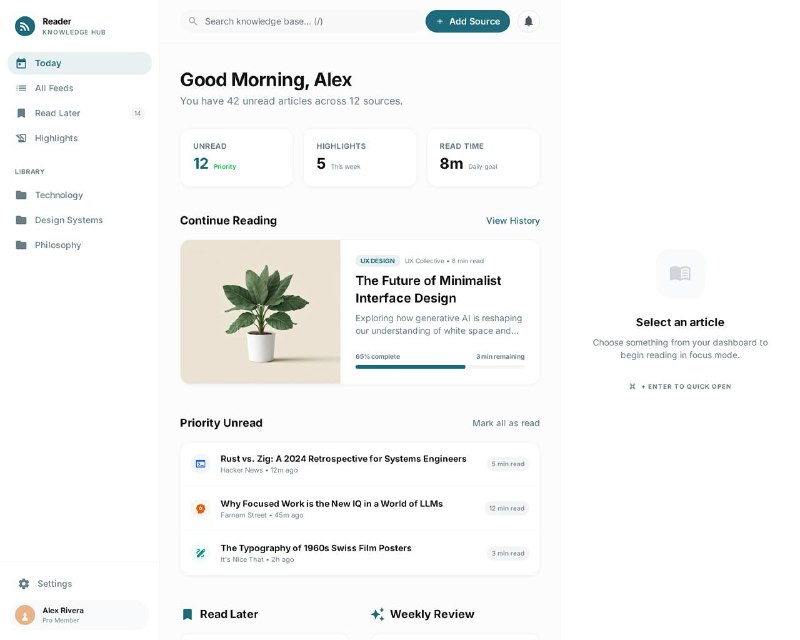800x640 pixels.
Task: Open the Today view
Action: [x=80, y=63]
